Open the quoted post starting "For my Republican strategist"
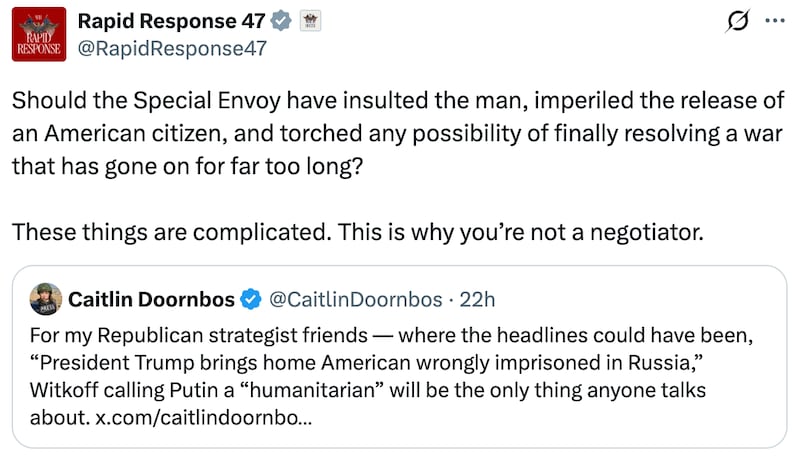The width and height of the screenshot is (800, 459). coord(399,357)
